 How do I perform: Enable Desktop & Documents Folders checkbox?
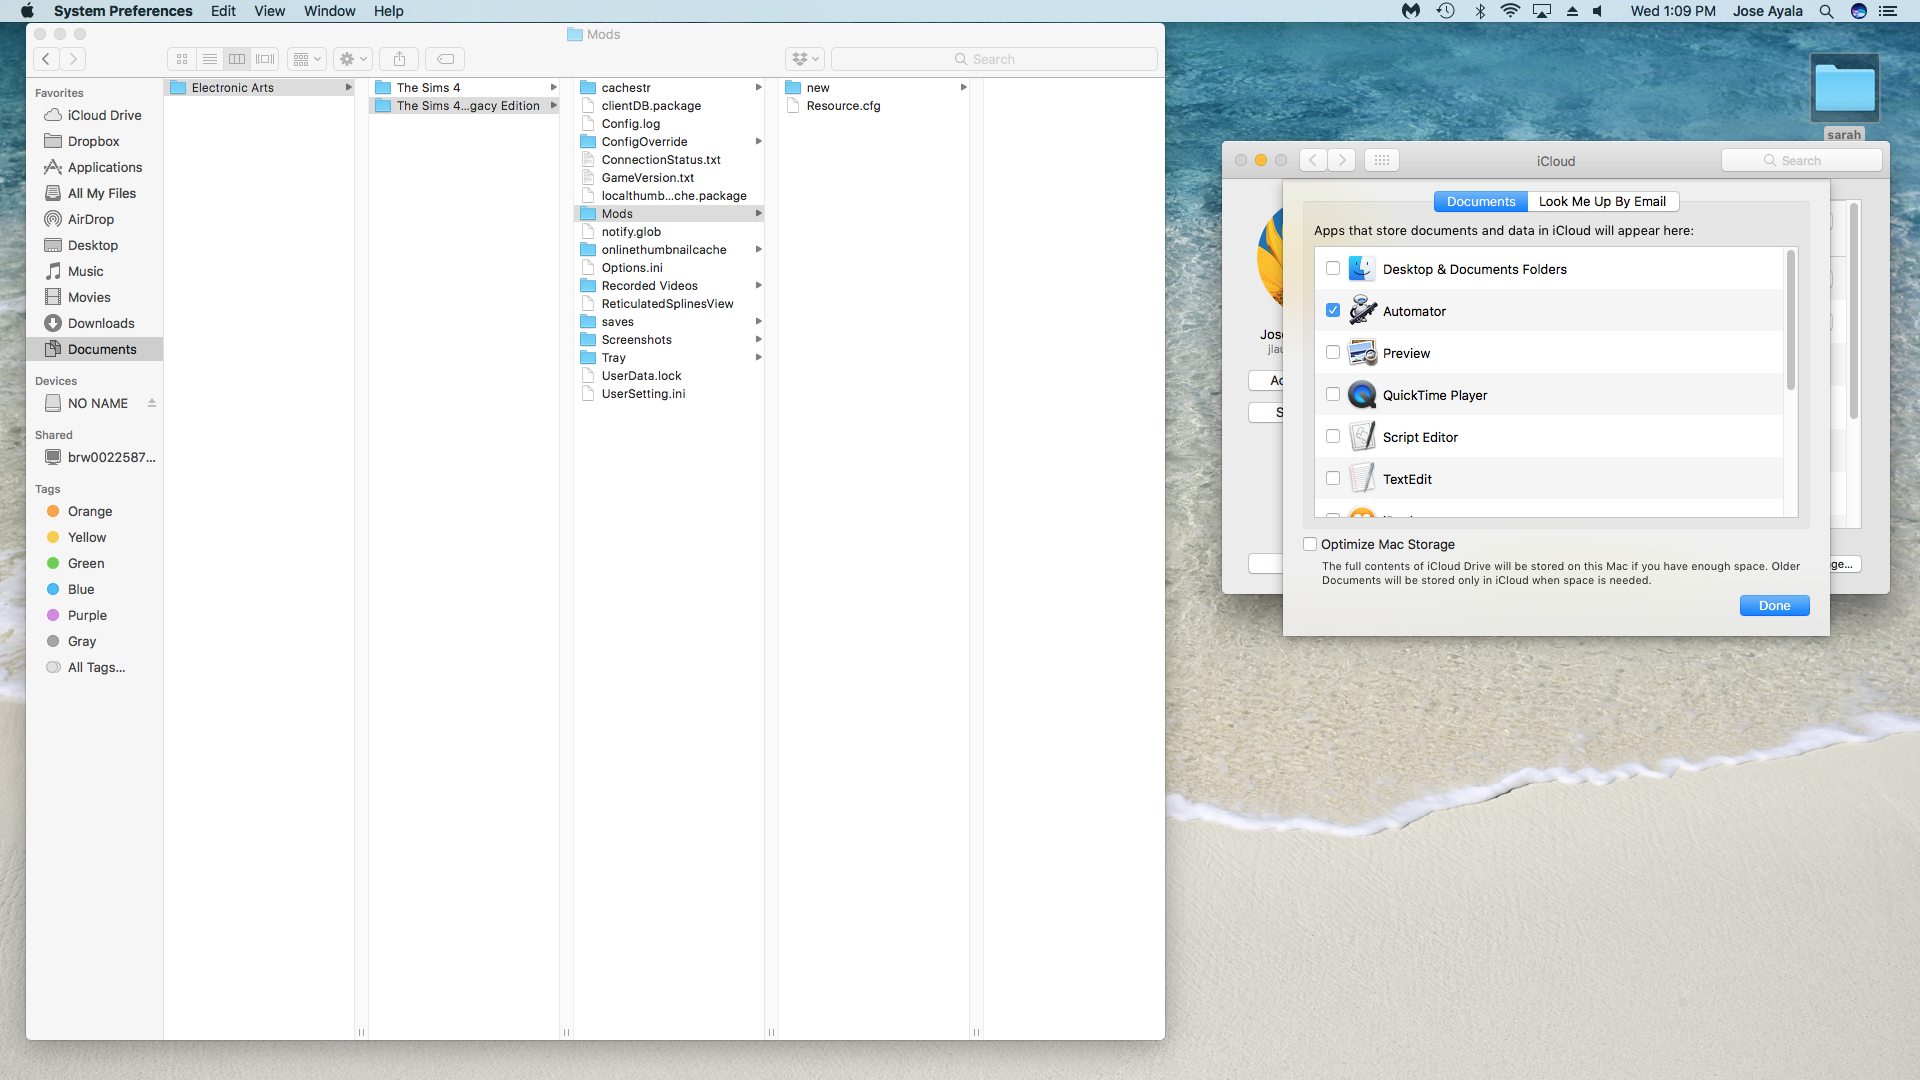click(1333, 268)
